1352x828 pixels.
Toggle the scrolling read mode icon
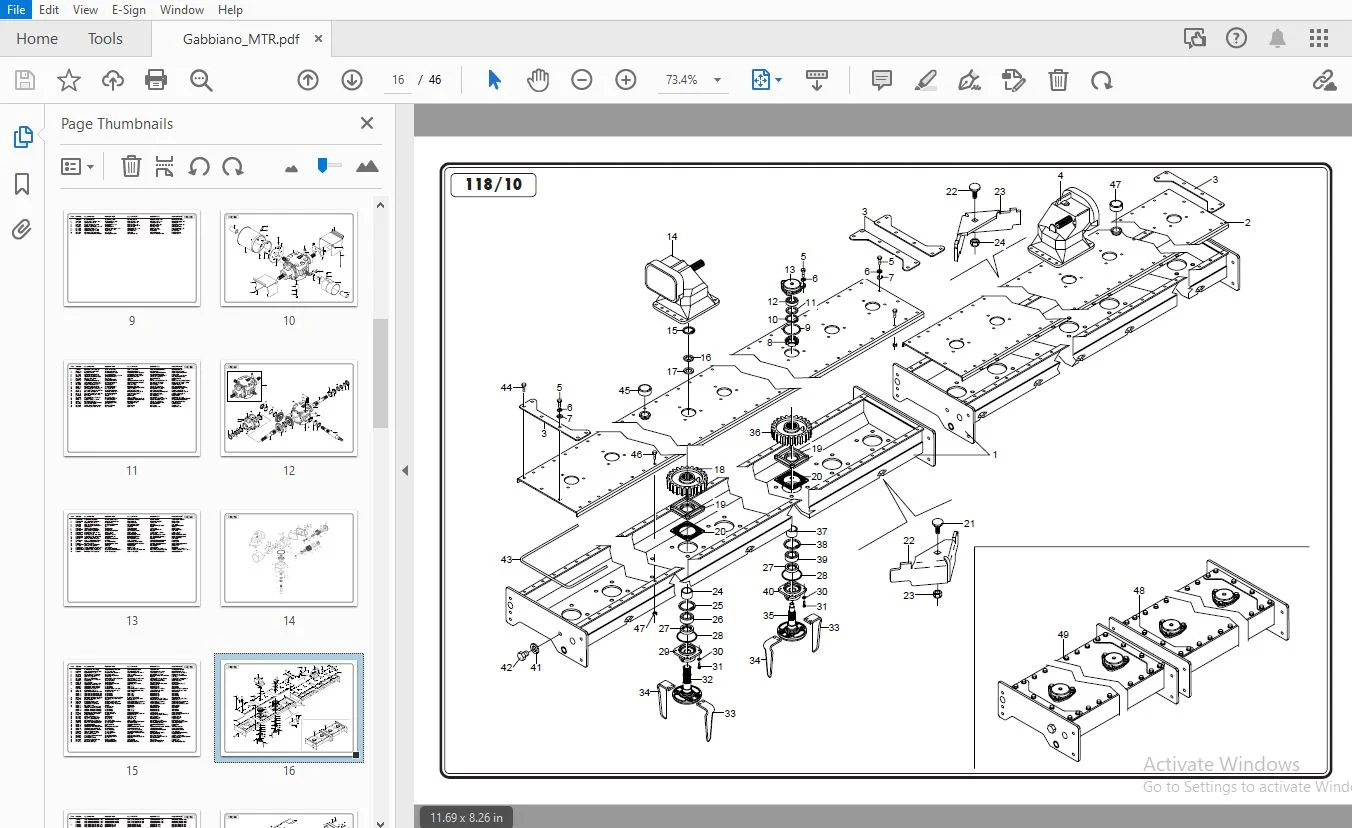coord(817,80)
